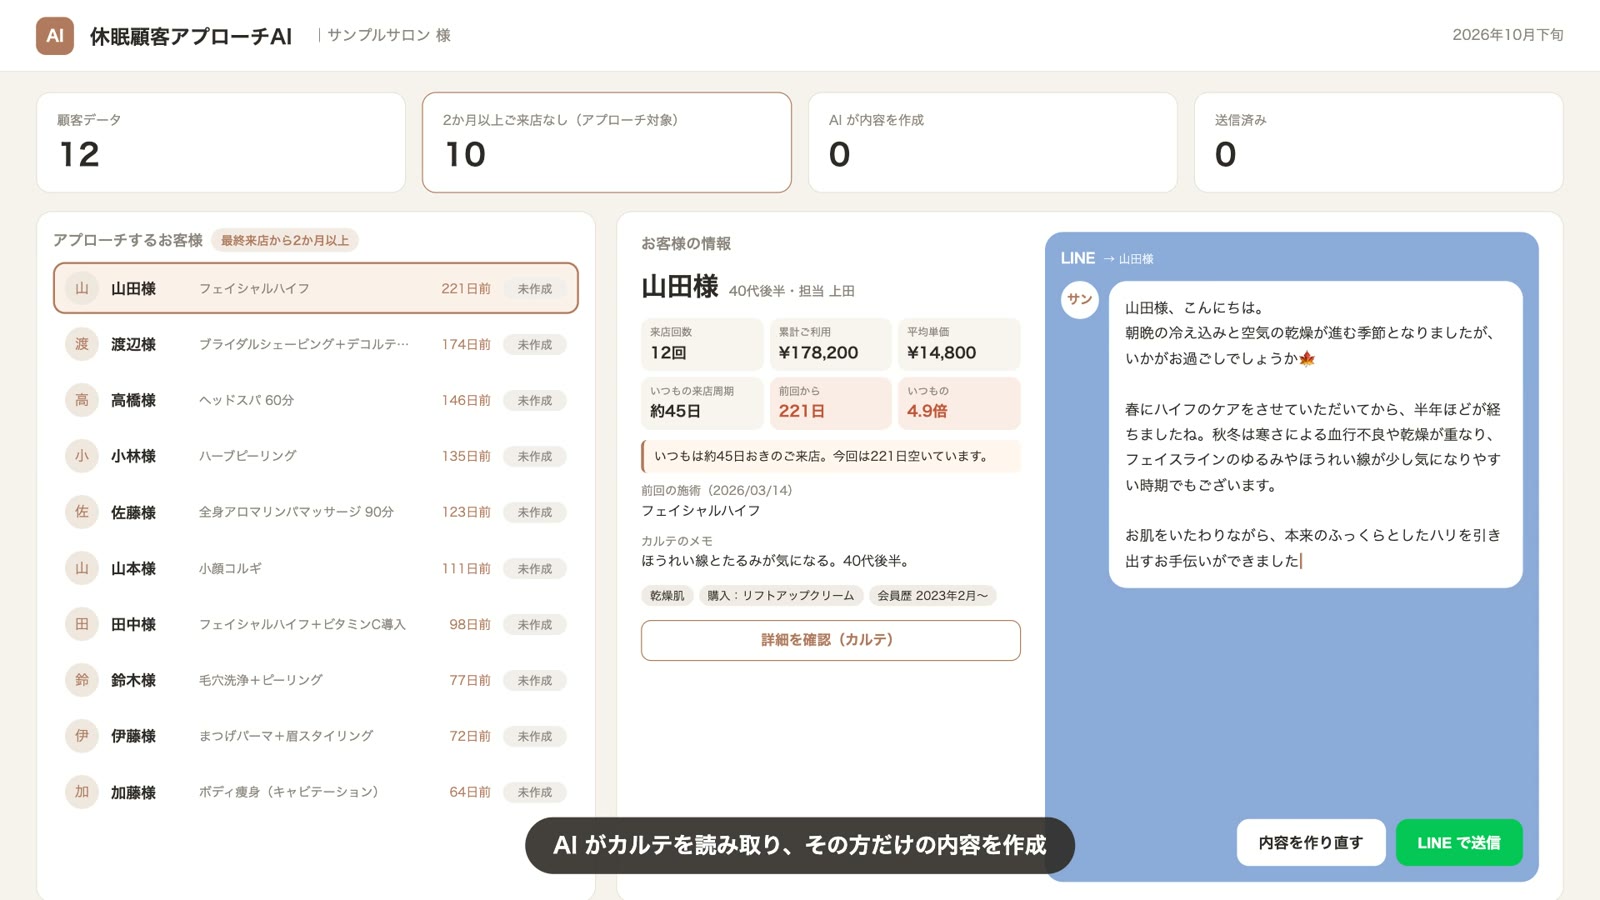Click the 鈴 avatar for 鈴木様
The width and height of the screenshot is (1600, 900).
[x=82, y=680]
